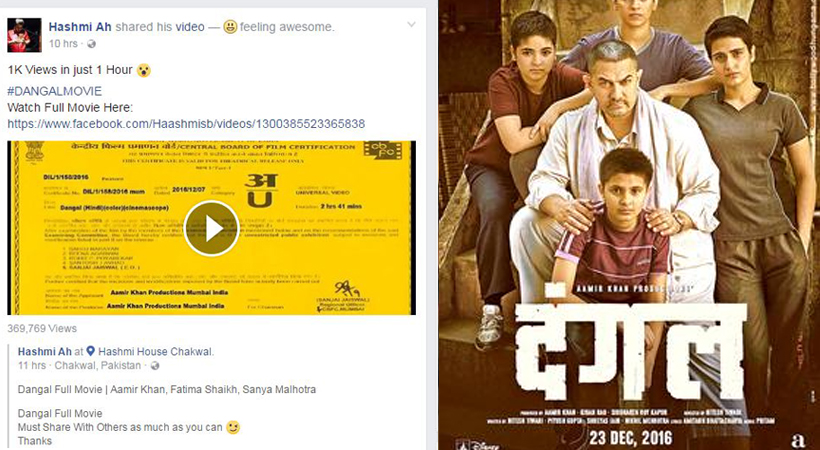Click the 369,769 Views count
Image resolution: width=820 pixels, height=450 pixels.
tap(42, 329)
